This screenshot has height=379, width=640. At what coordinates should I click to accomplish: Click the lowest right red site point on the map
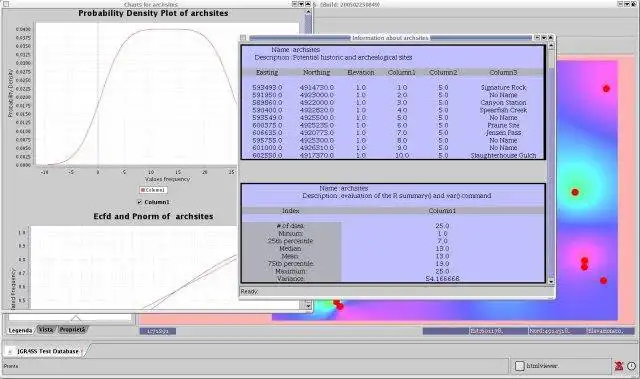(x=603, y=281)
